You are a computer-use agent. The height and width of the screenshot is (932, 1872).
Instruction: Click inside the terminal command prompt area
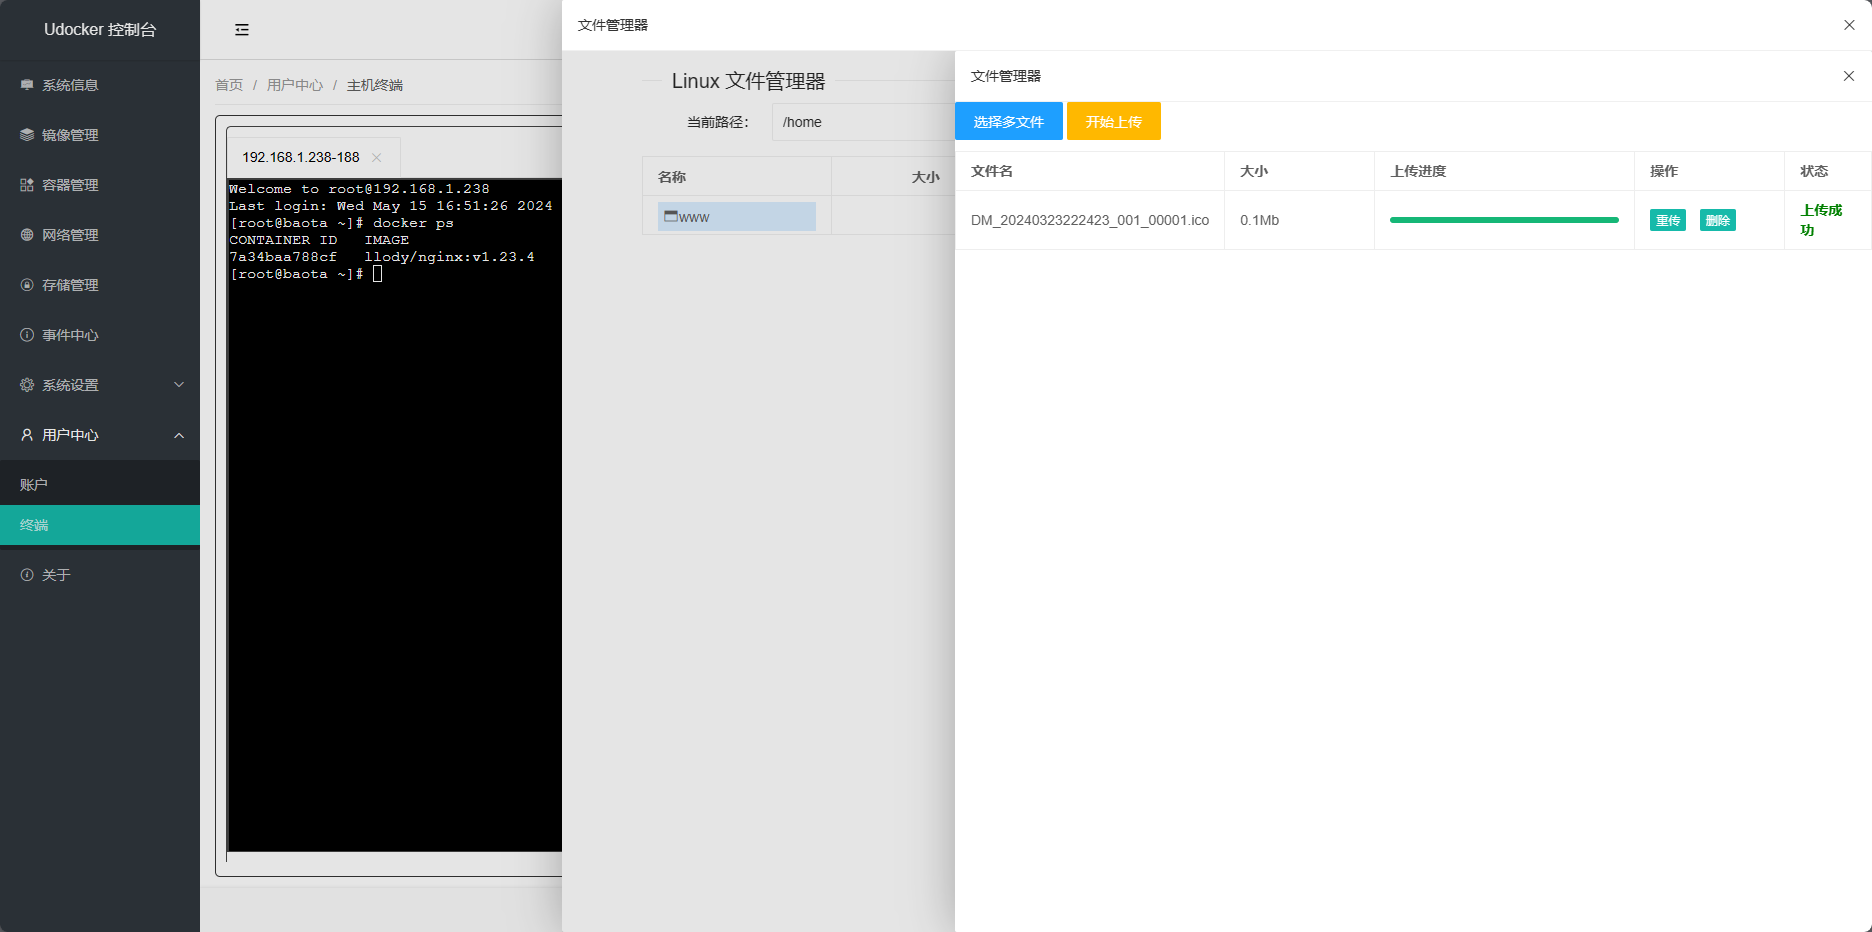[x=394, y=514]
